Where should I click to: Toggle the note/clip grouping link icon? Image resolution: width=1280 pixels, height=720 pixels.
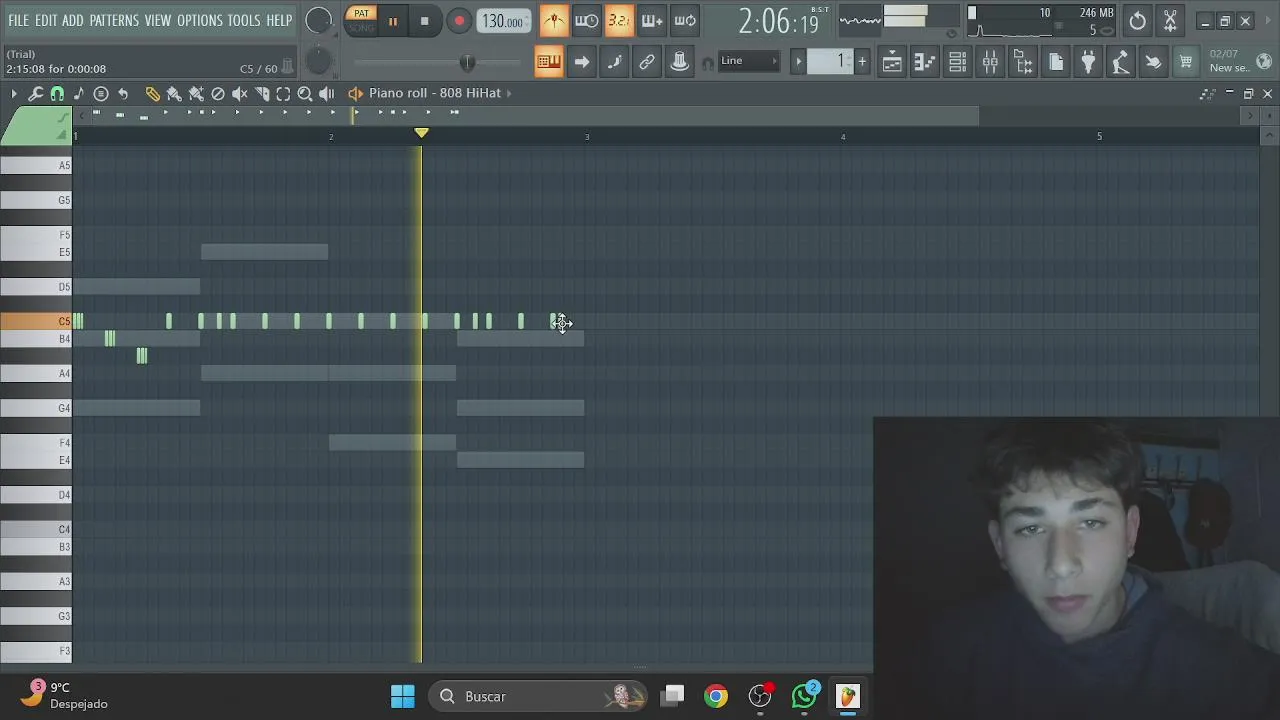tap(647, 62)
